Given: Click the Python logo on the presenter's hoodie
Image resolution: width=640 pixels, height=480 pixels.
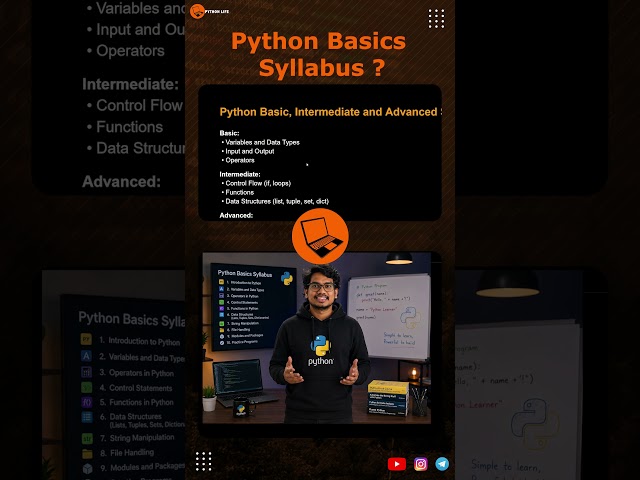Looking at the screenshot, I should pos(320,345).
